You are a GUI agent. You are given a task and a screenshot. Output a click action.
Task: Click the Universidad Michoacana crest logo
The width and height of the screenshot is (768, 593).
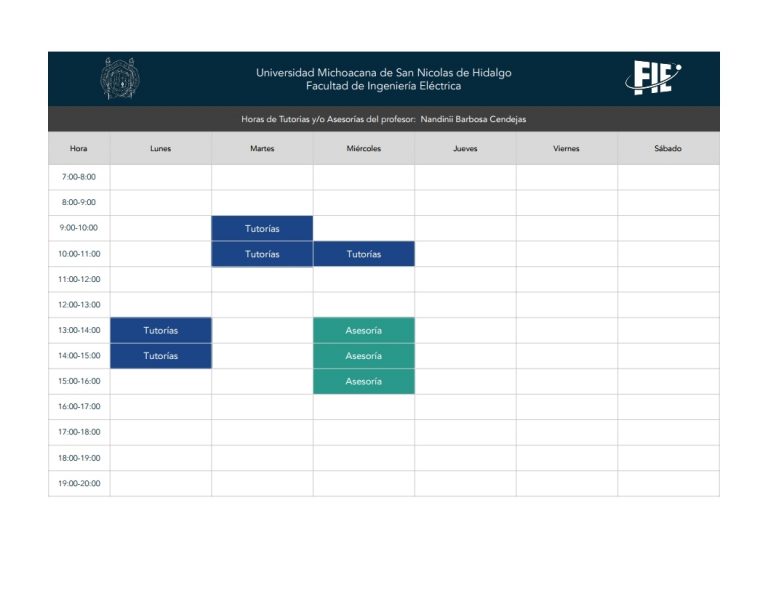[120, 79]
